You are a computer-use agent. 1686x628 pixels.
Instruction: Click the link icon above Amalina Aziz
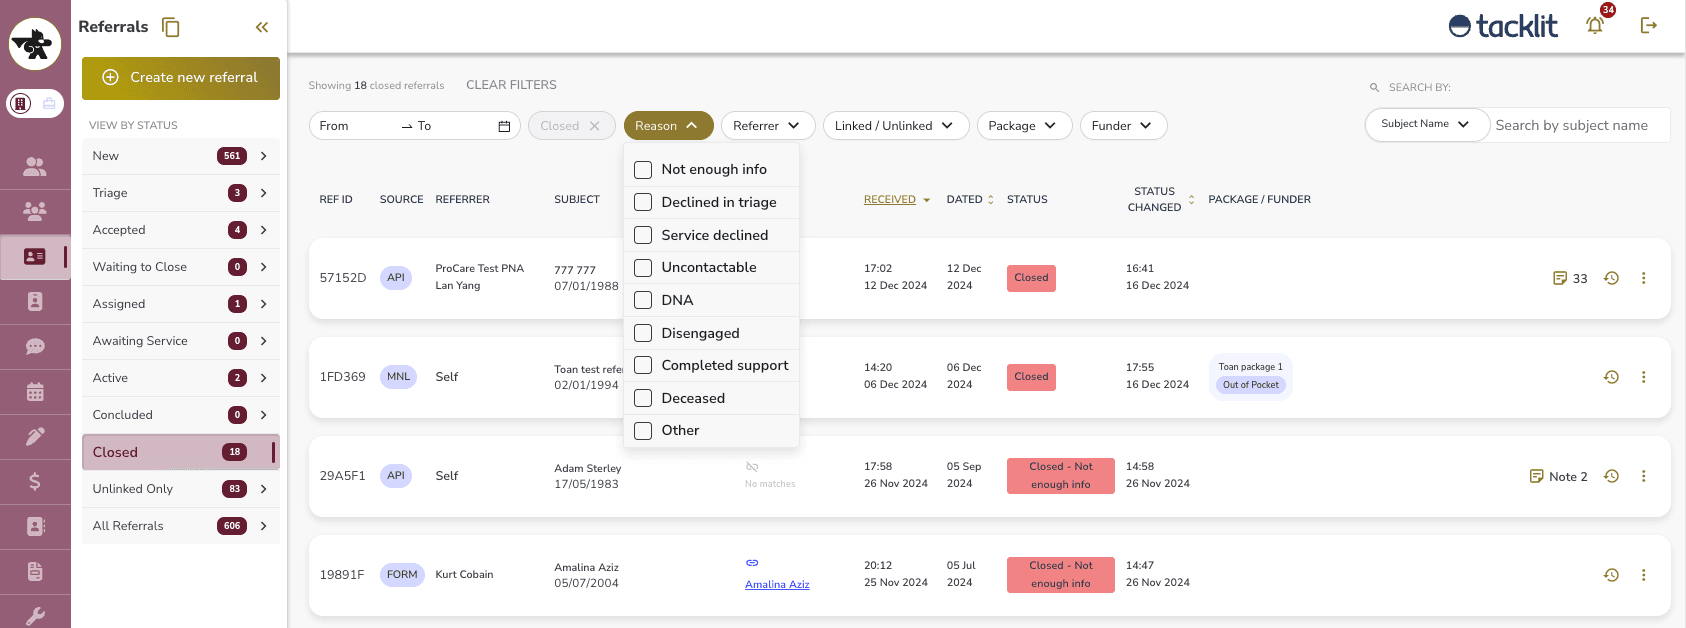point(752,563)
